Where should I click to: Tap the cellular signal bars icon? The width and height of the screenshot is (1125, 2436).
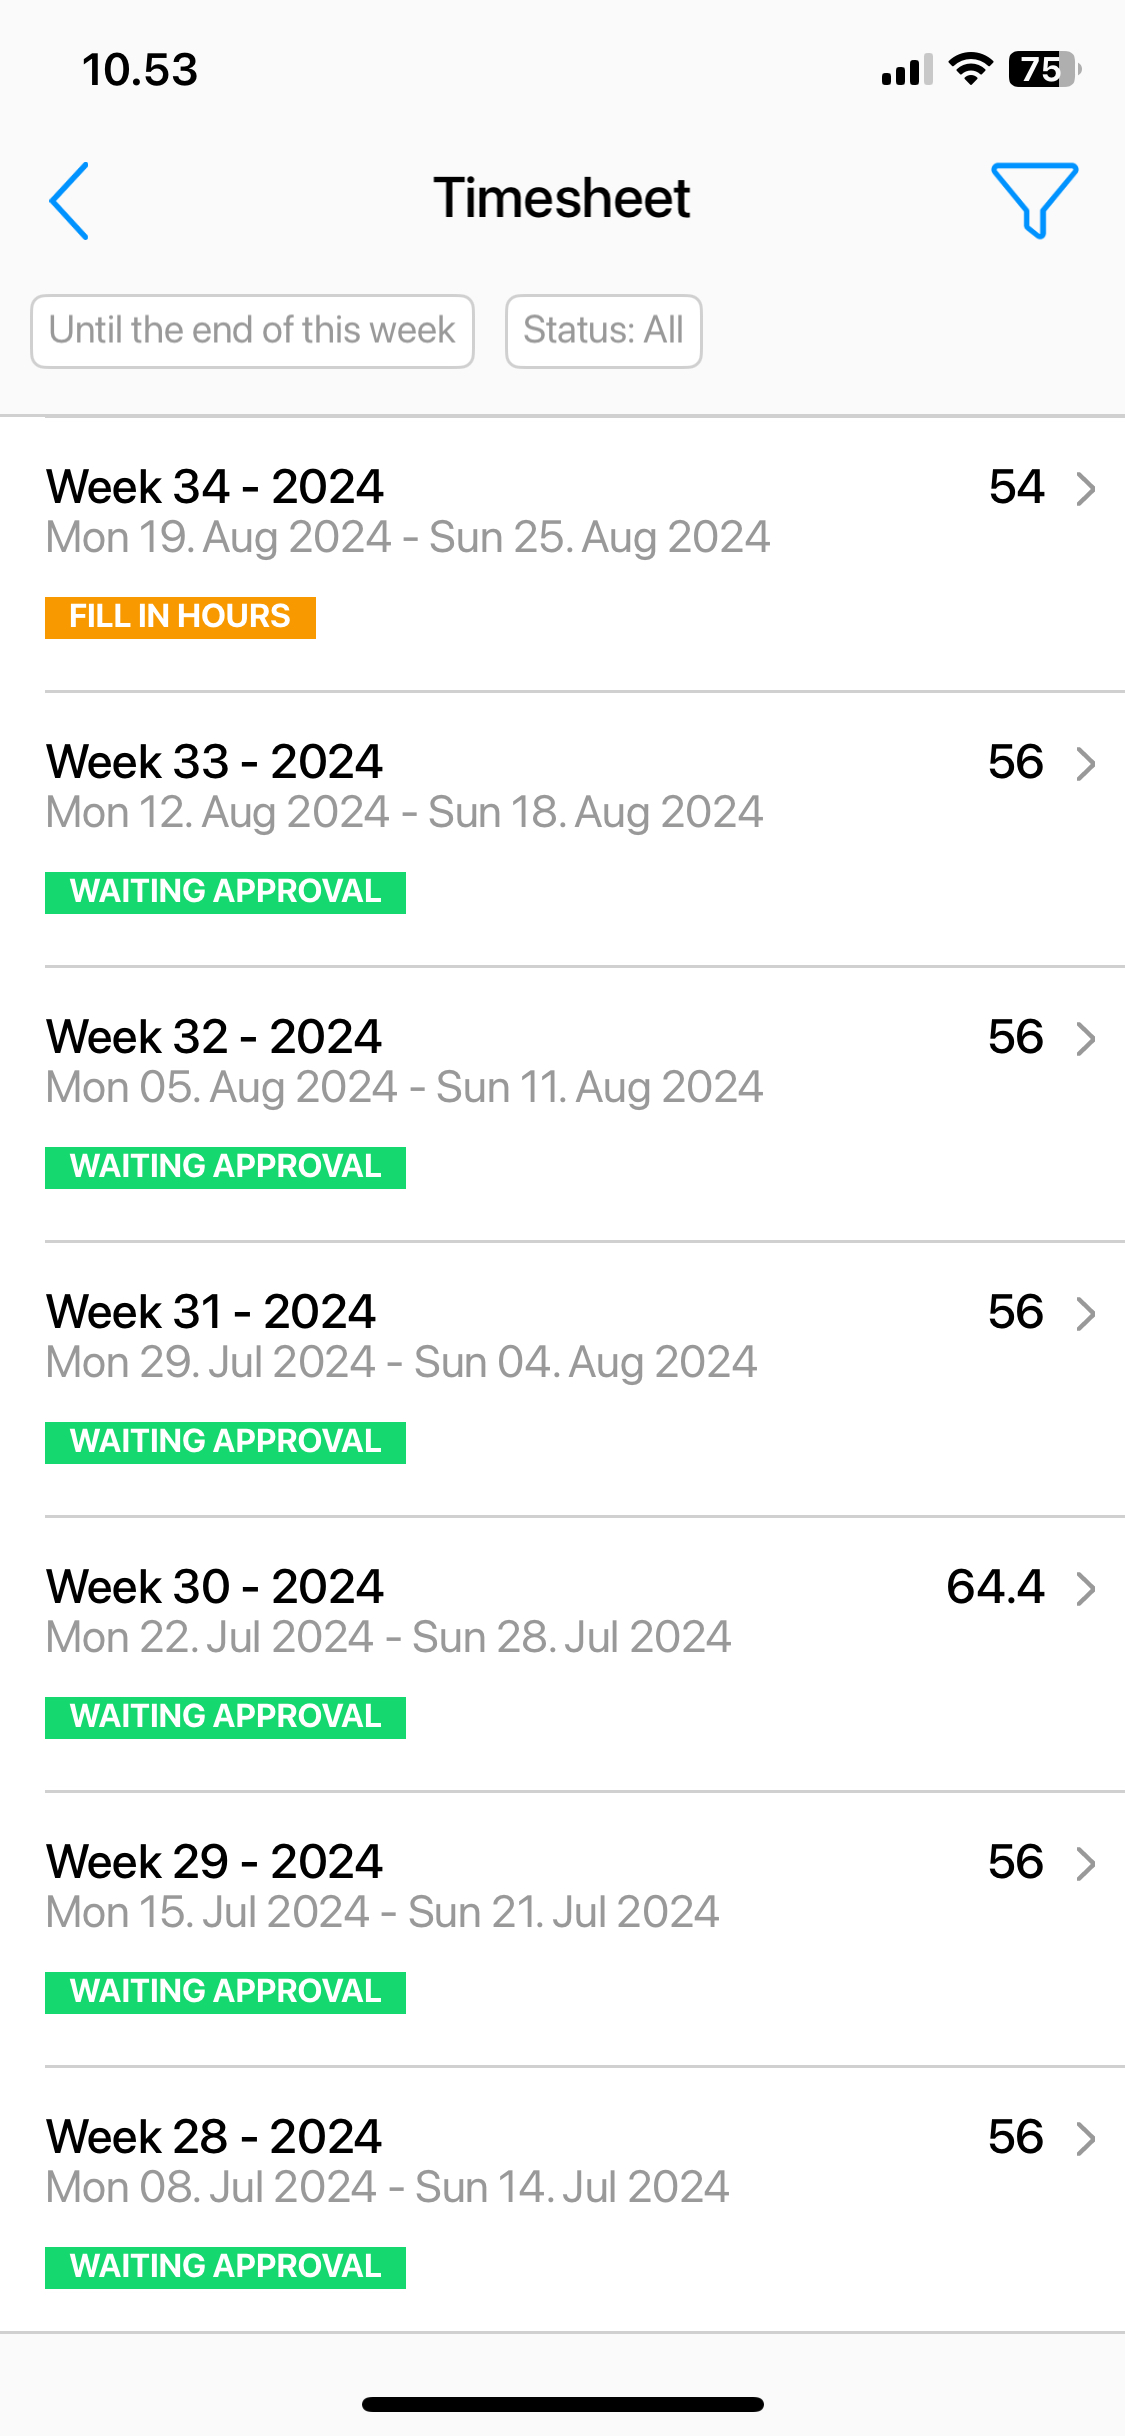click(907, 69)
